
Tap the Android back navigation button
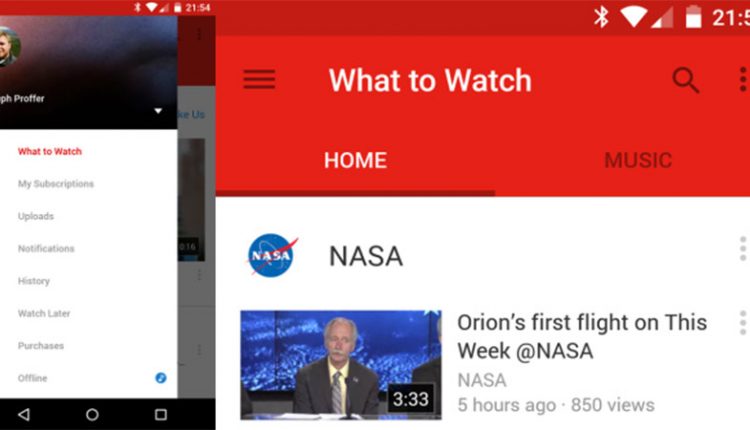[24, 414]
